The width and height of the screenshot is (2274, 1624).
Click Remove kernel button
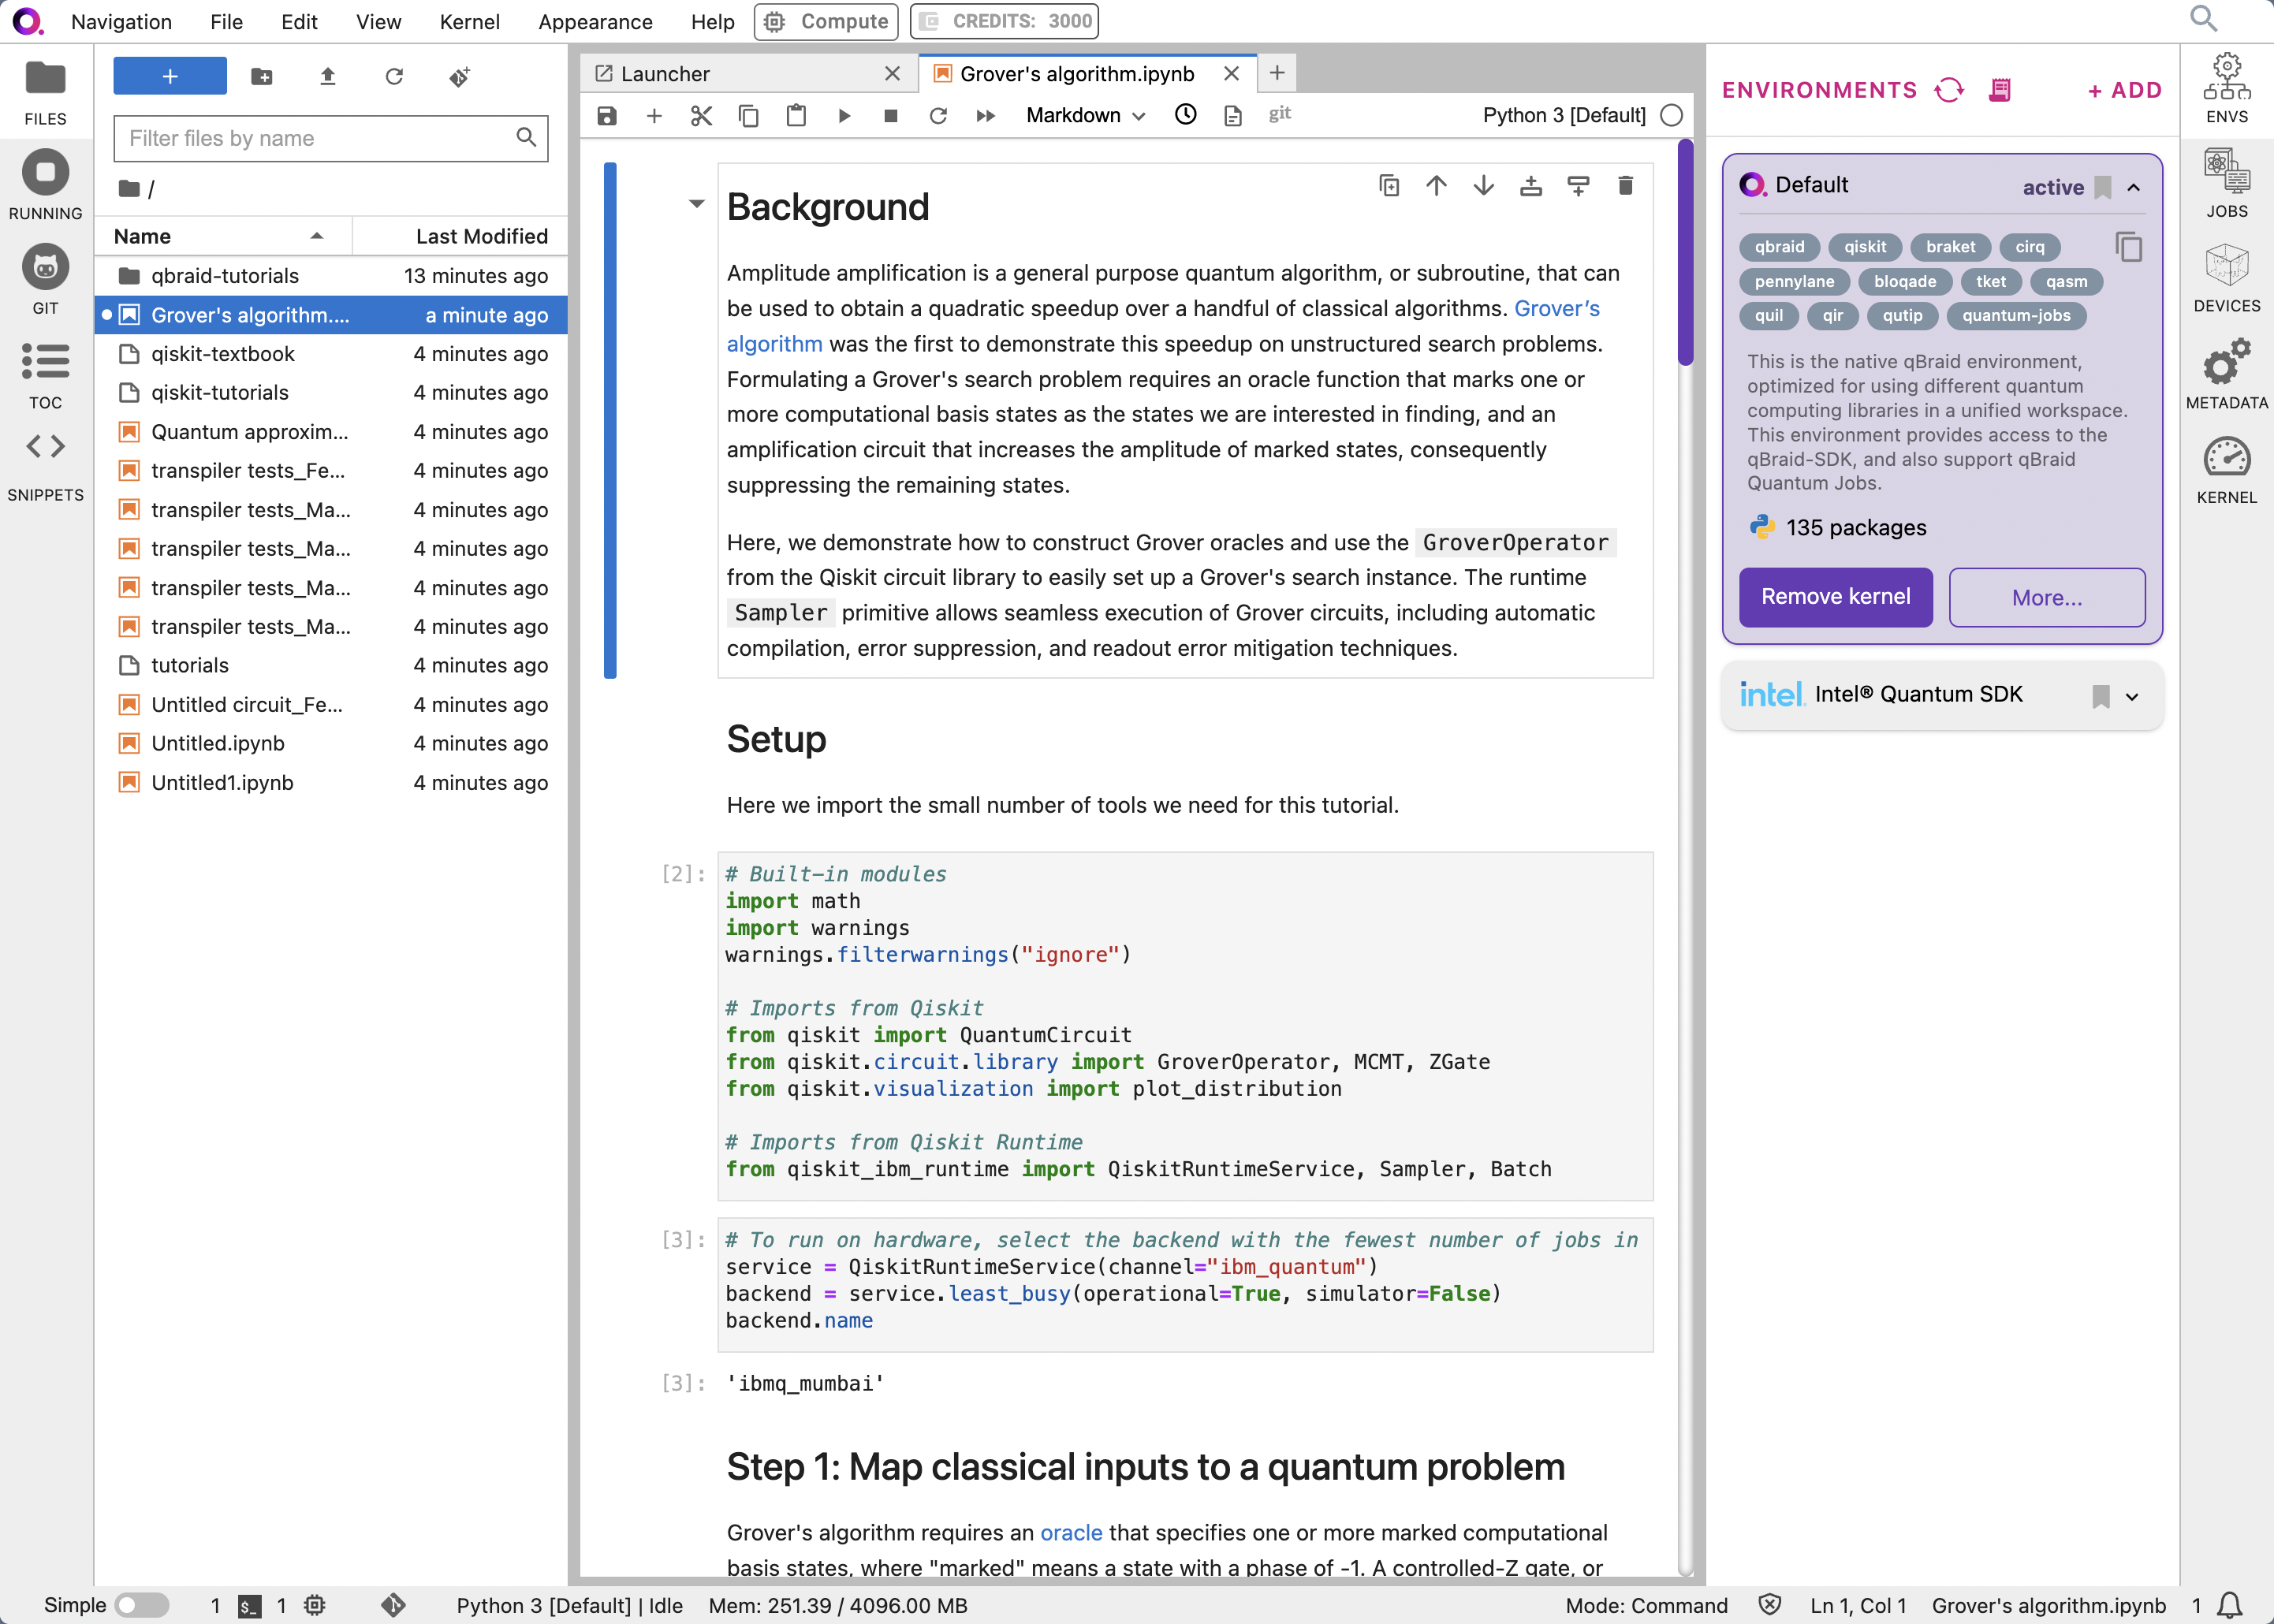(1835, 597)
